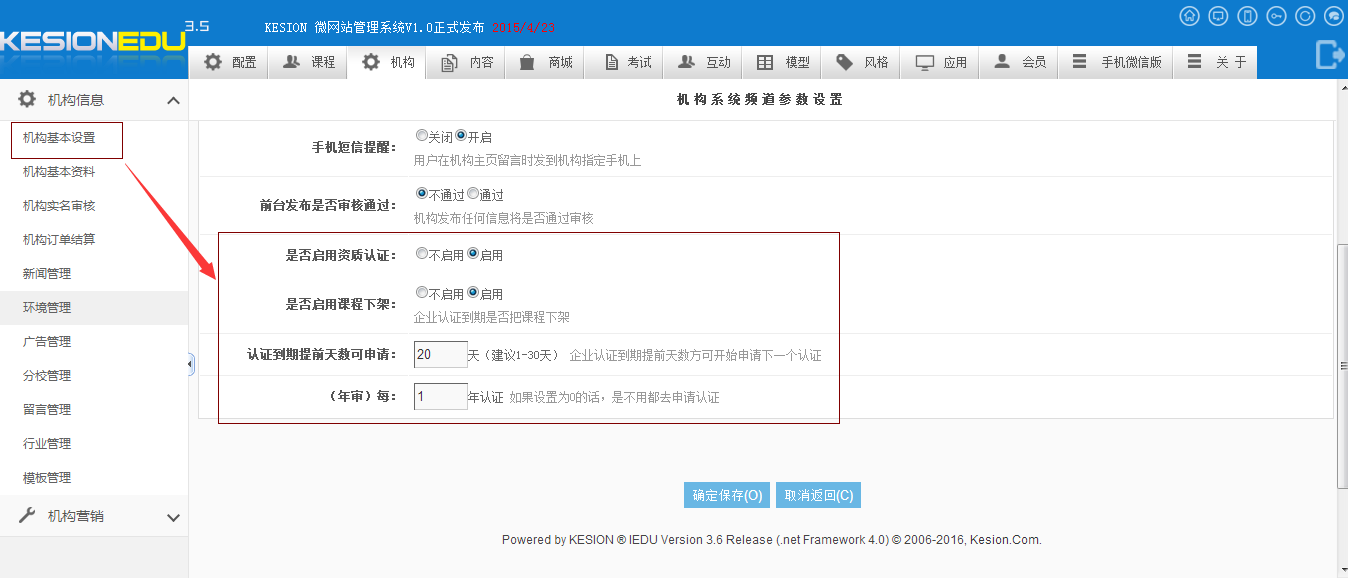Click the 认证到期提前天数 input field
This screenshot has width=1348, height=578.
(440, 355)
